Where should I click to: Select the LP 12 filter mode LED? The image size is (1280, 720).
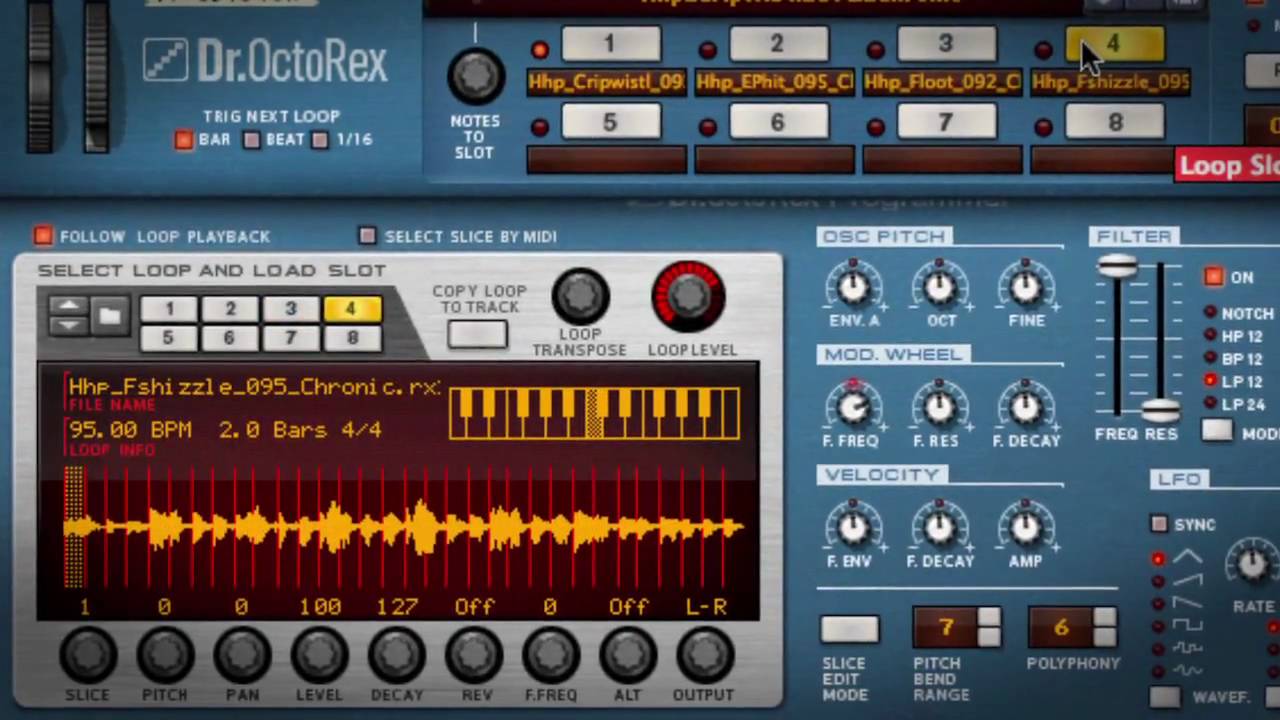click(x=1211, y=381)
